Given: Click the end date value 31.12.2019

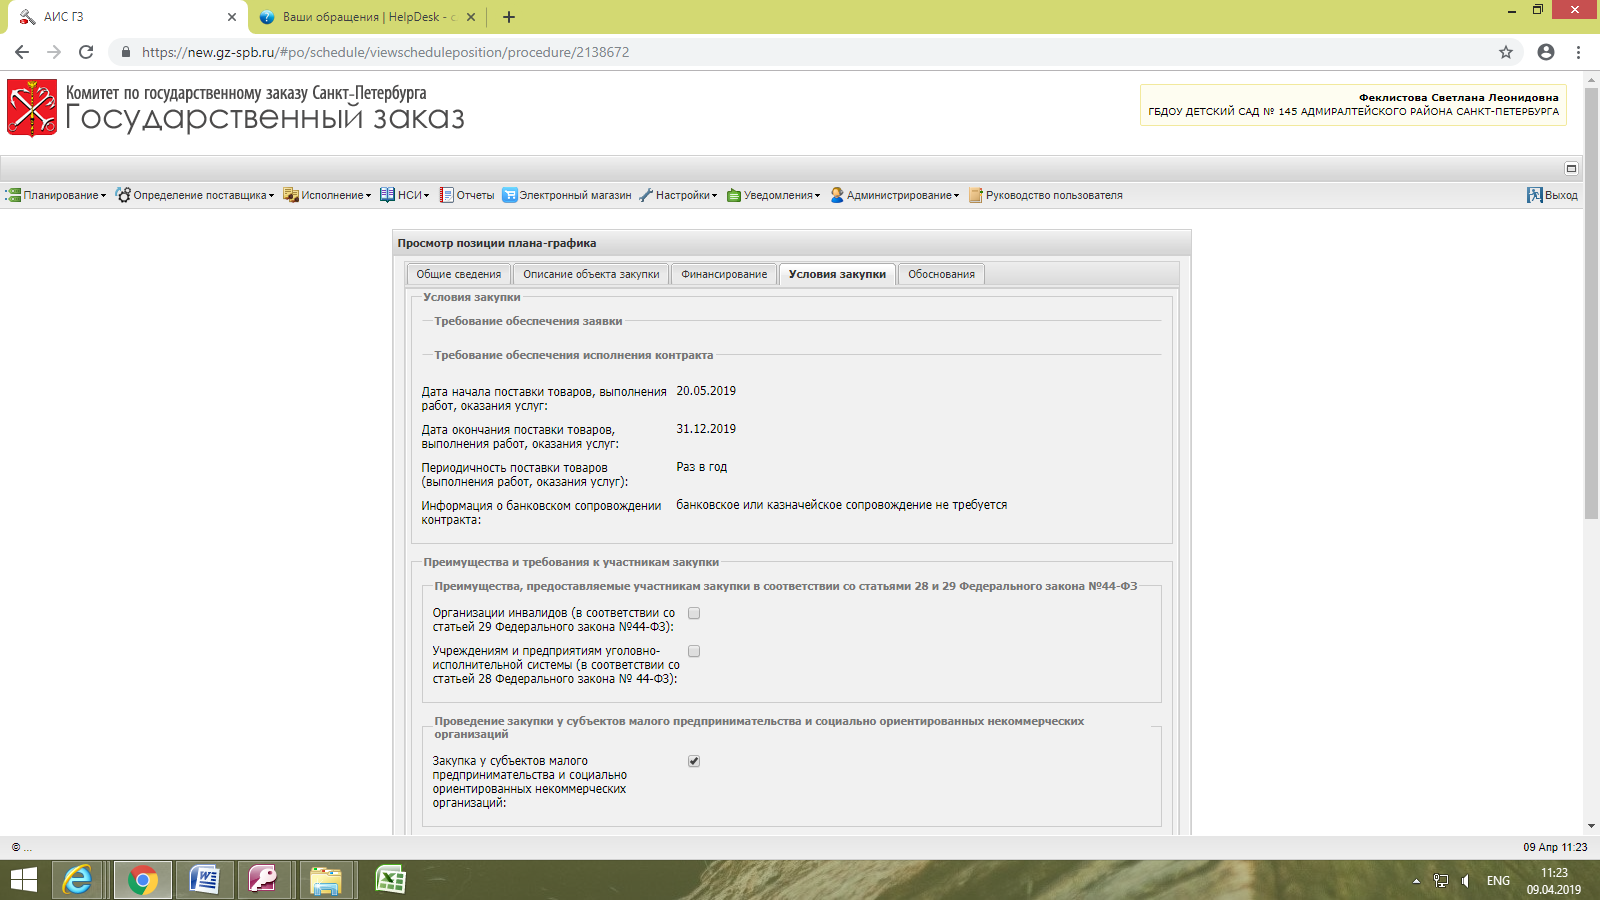Looking at the screenshot, I should click(706, 429).
